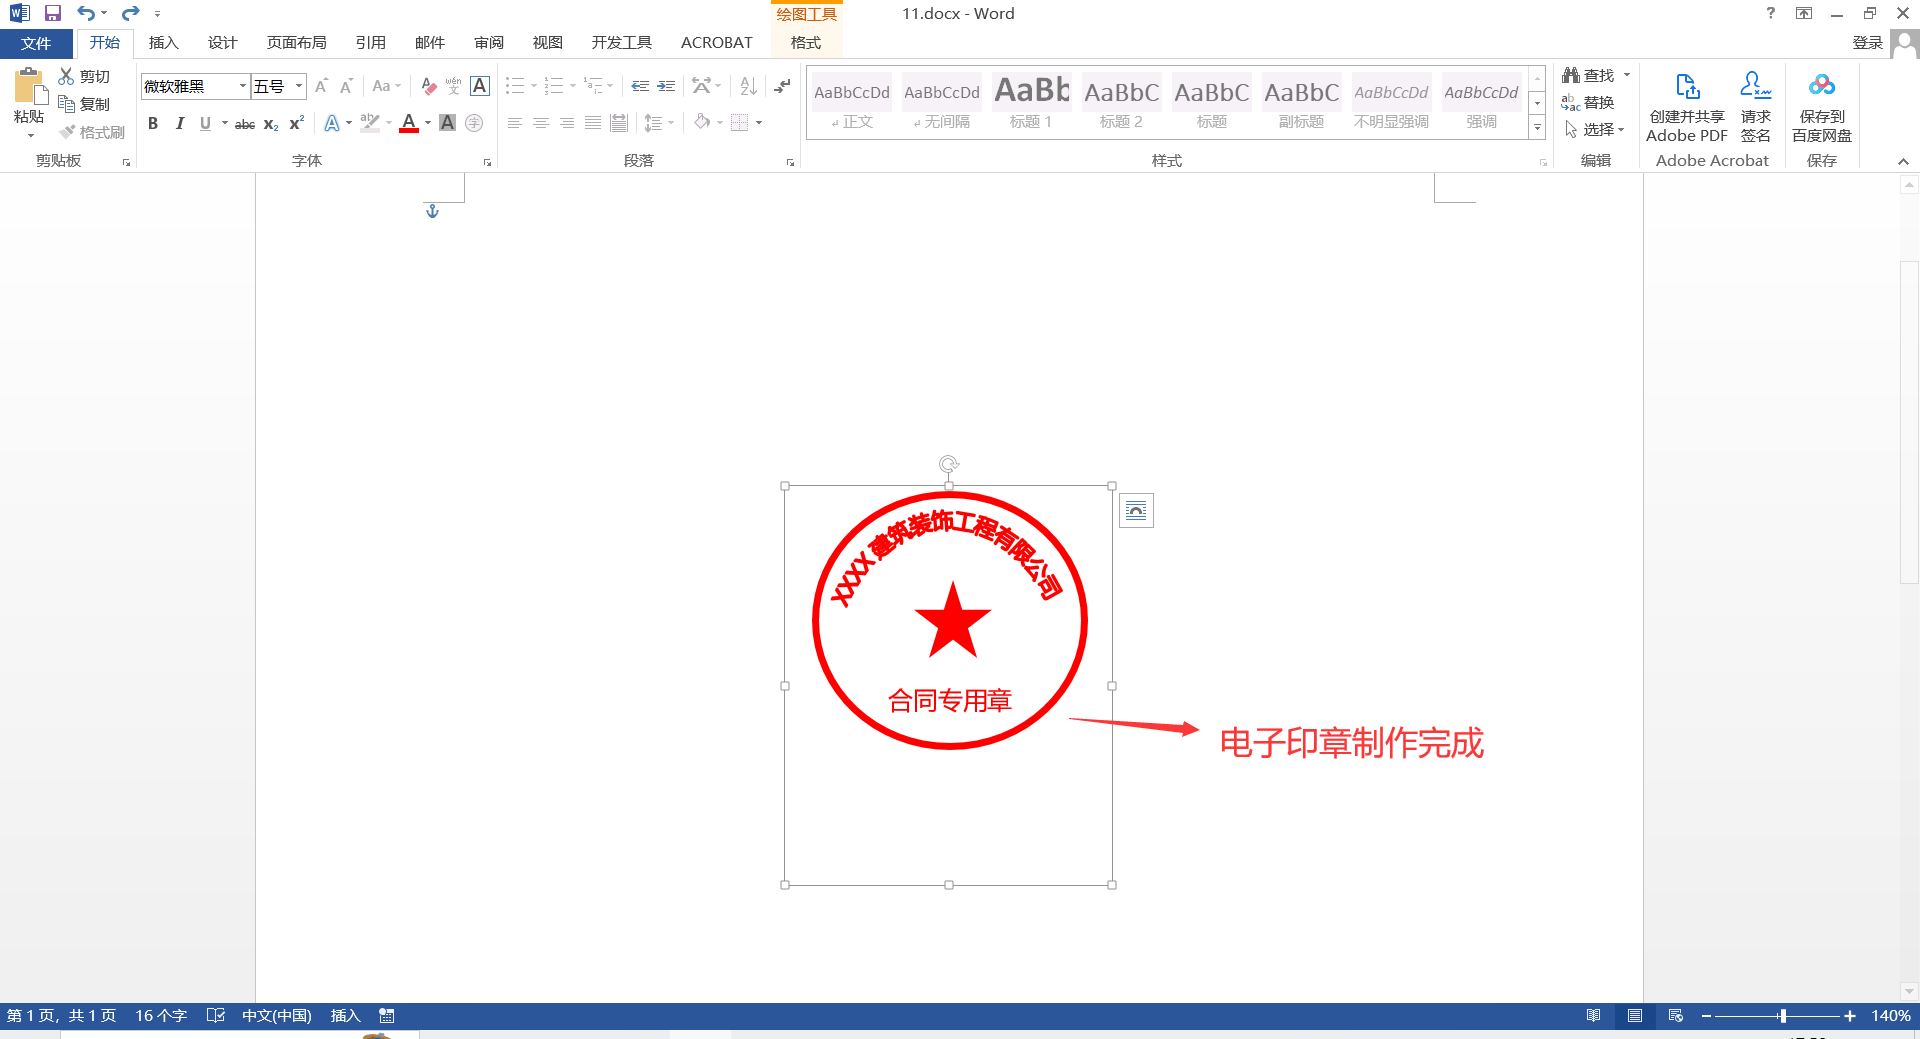Click 请求签名 icon

point(1756,107)
